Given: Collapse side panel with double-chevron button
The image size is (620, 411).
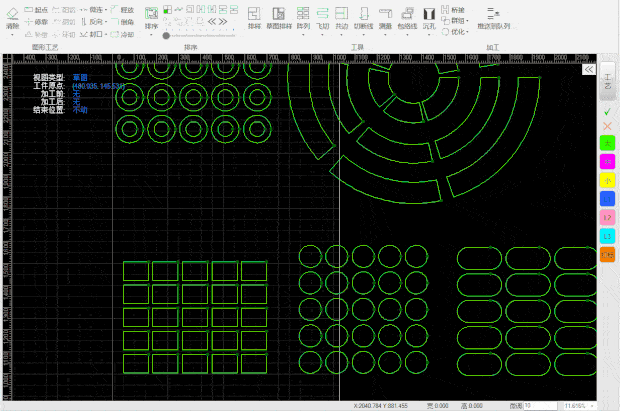Looking at the screenshot, I should [x=589, y=70].
